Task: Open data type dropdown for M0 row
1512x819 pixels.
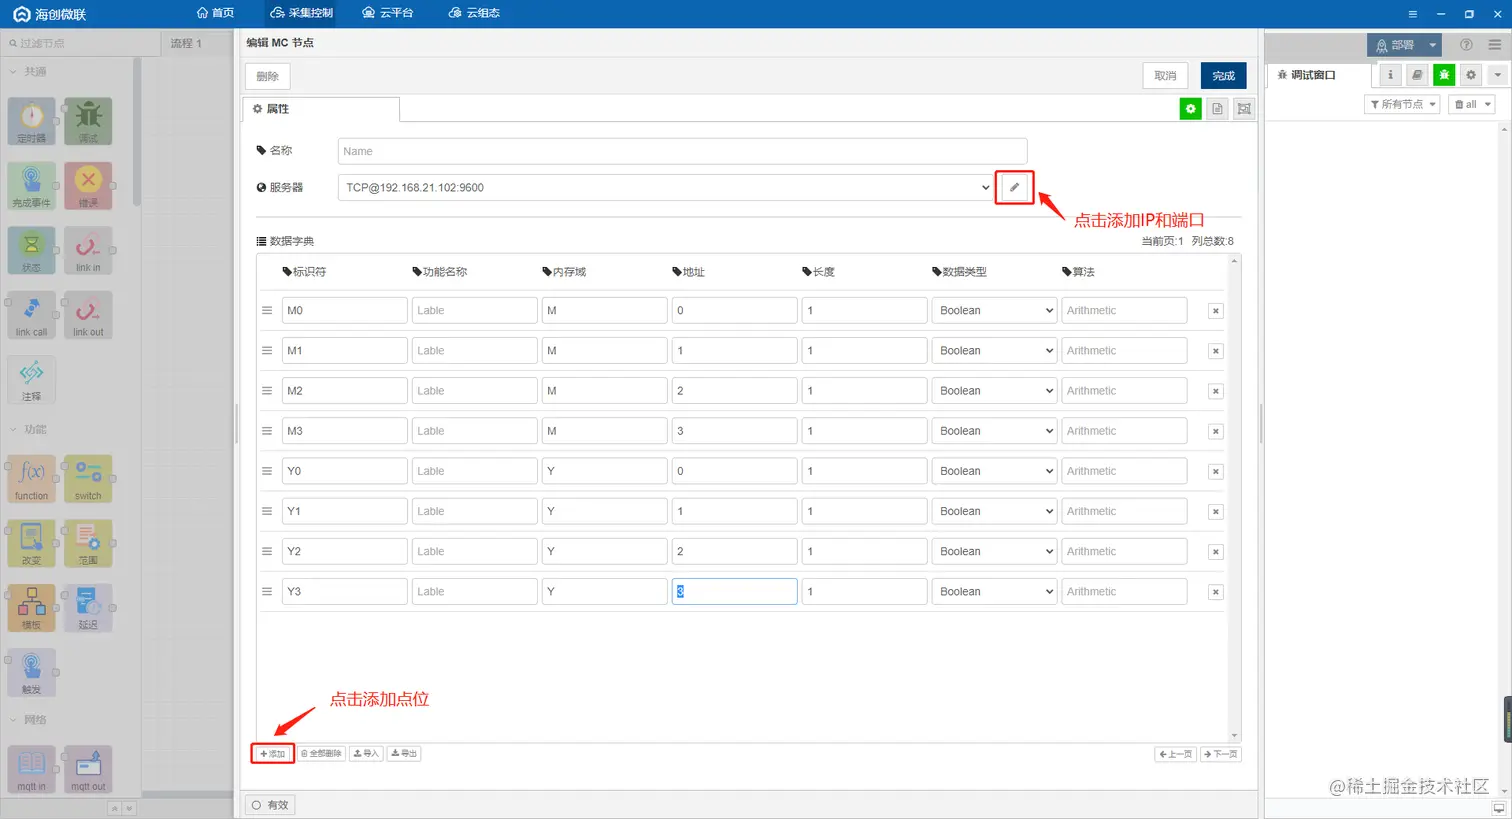Action: [x=994, y=311]
